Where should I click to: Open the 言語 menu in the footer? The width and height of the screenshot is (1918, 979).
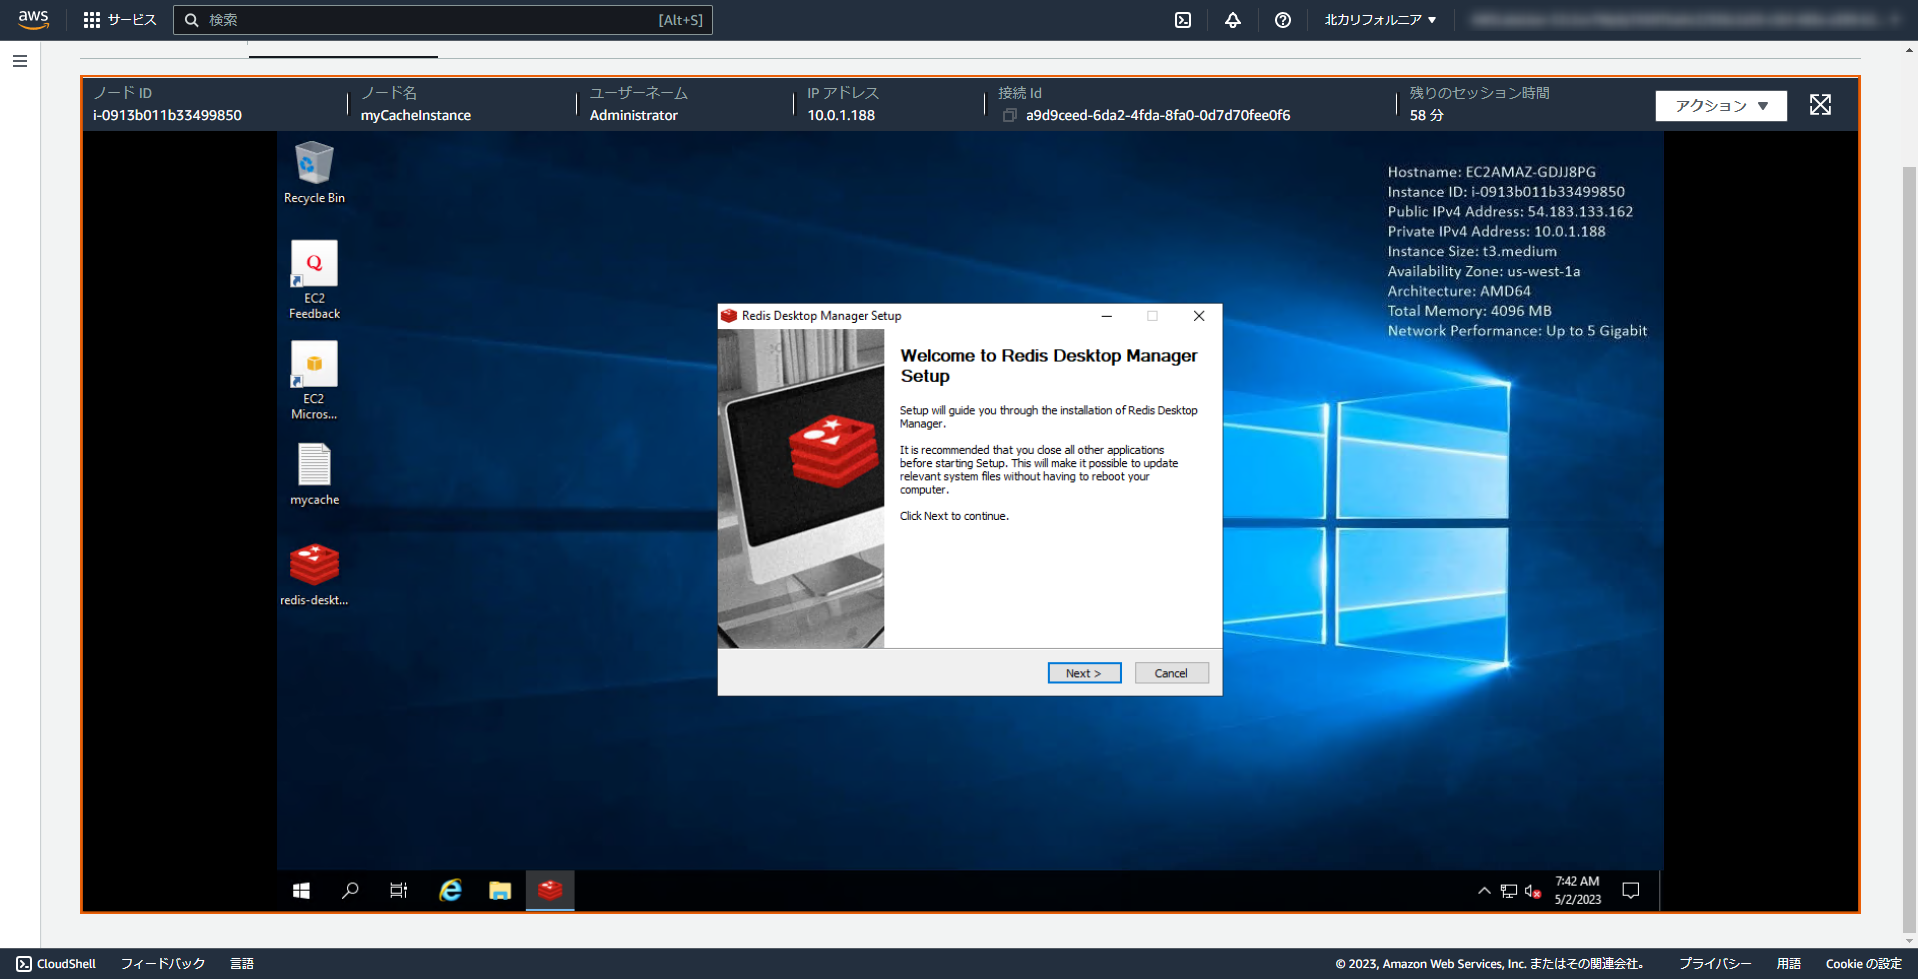[243, 963]
